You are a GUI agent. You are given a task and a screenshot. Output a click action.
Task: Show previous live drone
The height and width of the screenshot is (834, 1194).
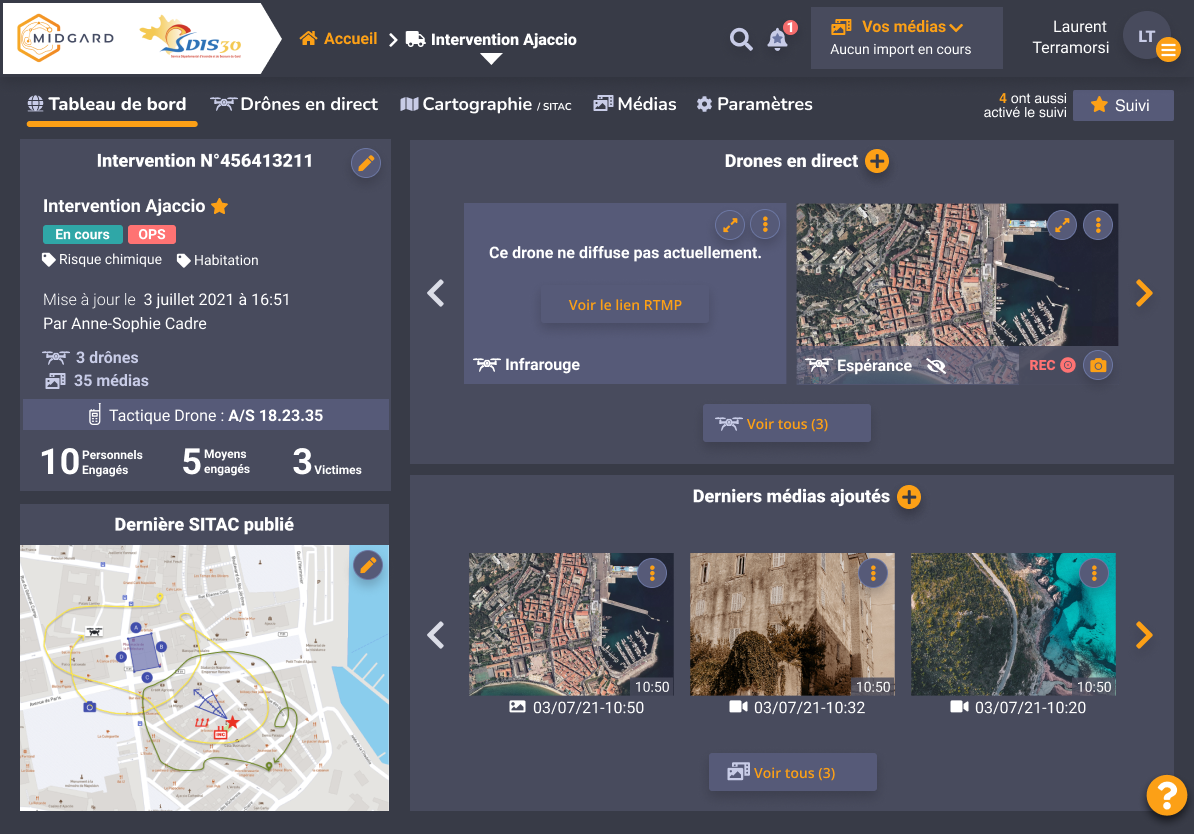(x=436, y=293)
